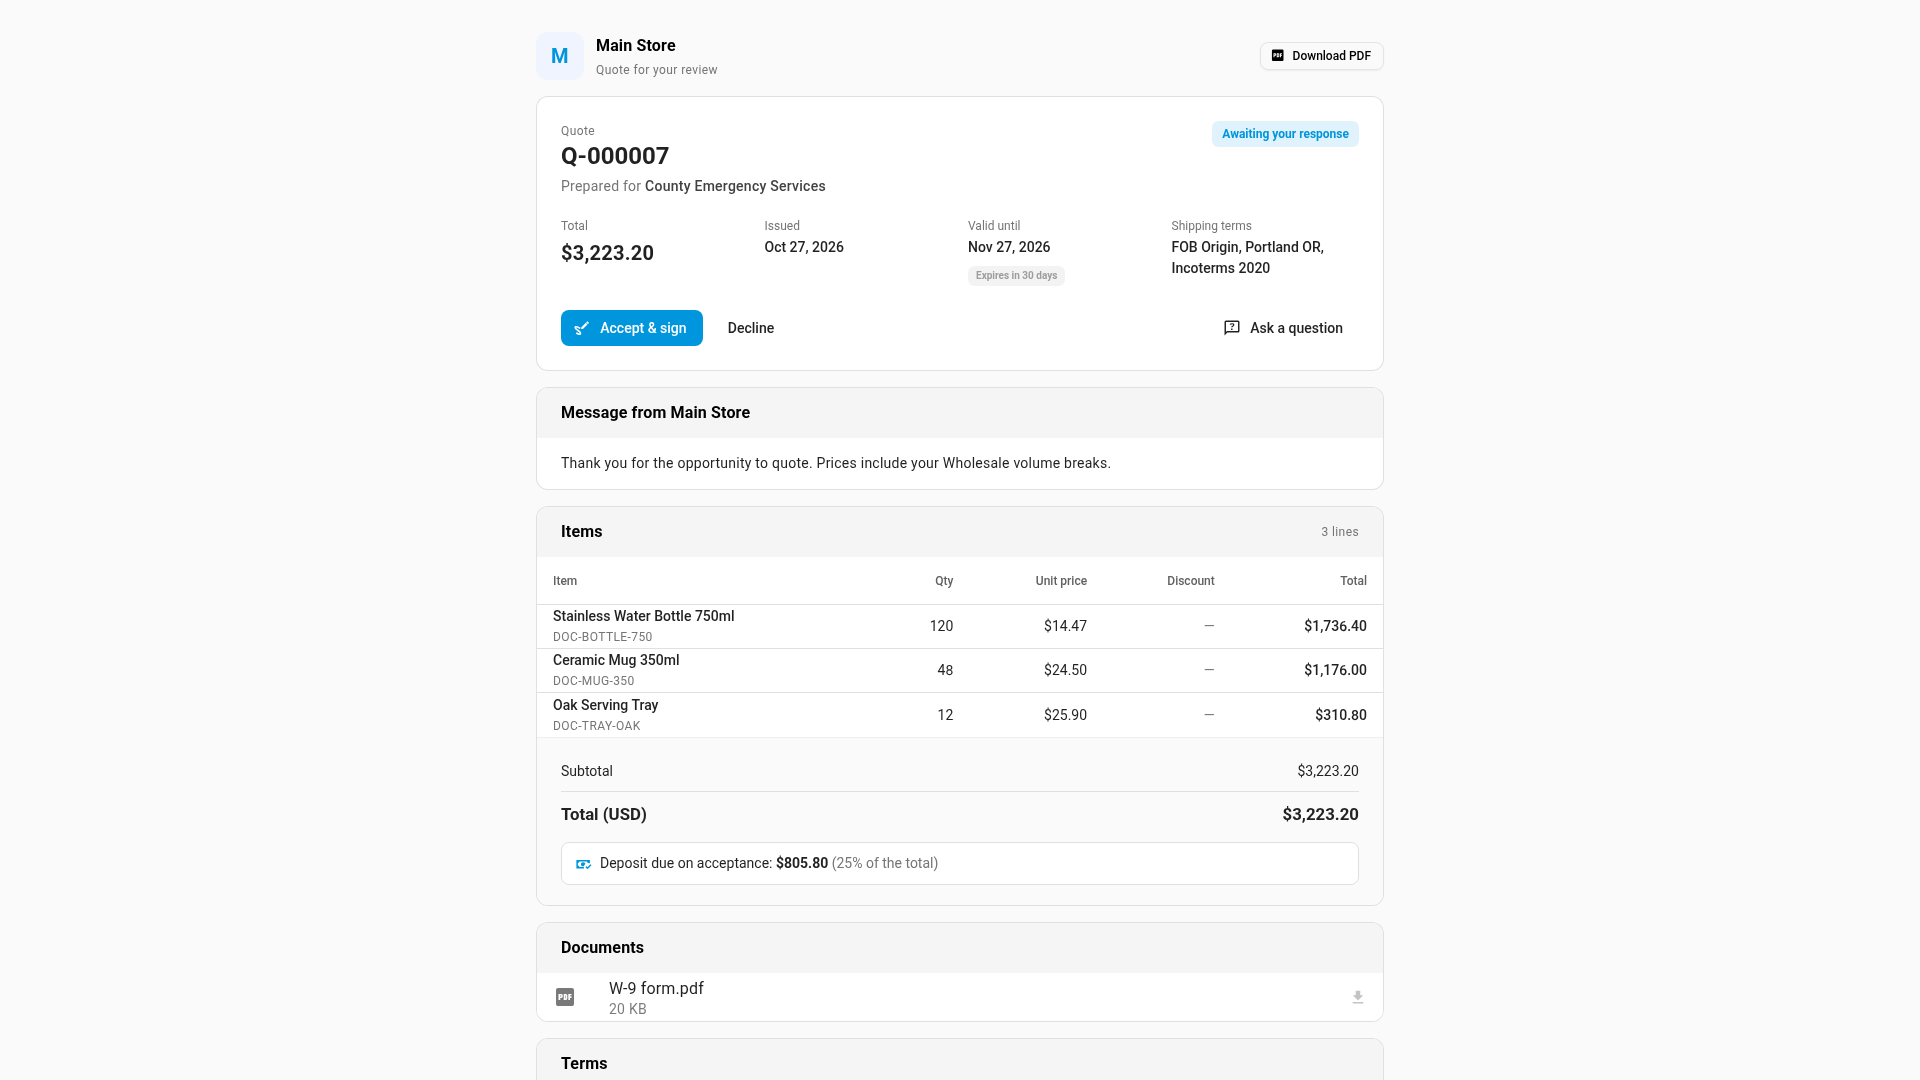
Task: Click the $14.47 unit price
Action: [1065, 626]
